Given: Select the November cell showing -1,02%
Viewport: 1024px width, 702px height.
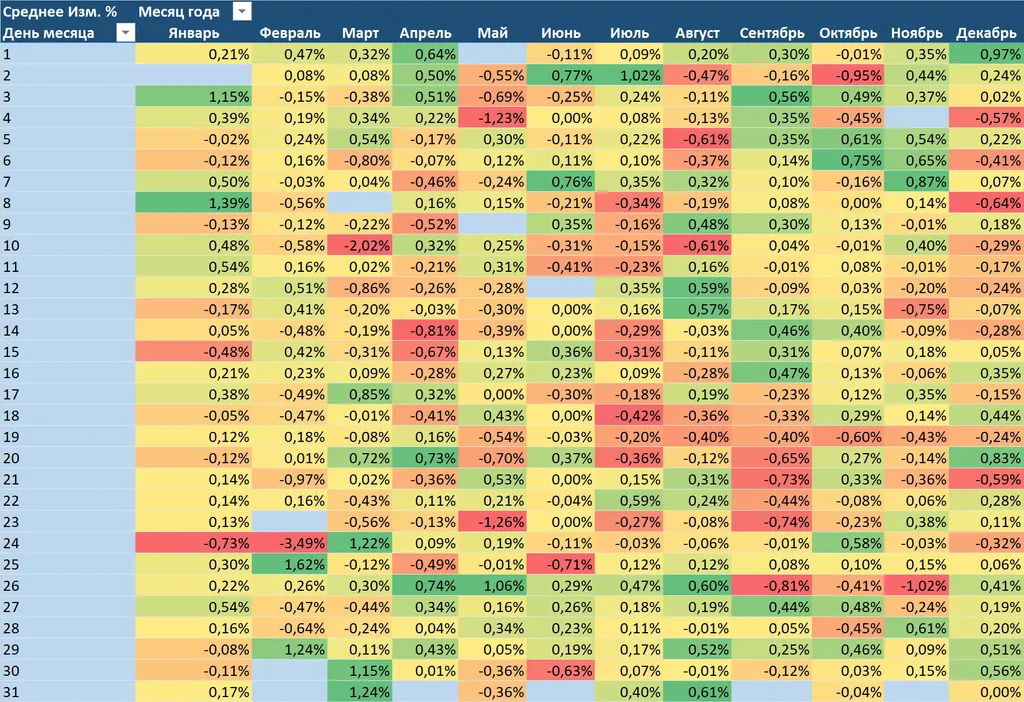Looking at the screenshot, I should coord(917,586).
